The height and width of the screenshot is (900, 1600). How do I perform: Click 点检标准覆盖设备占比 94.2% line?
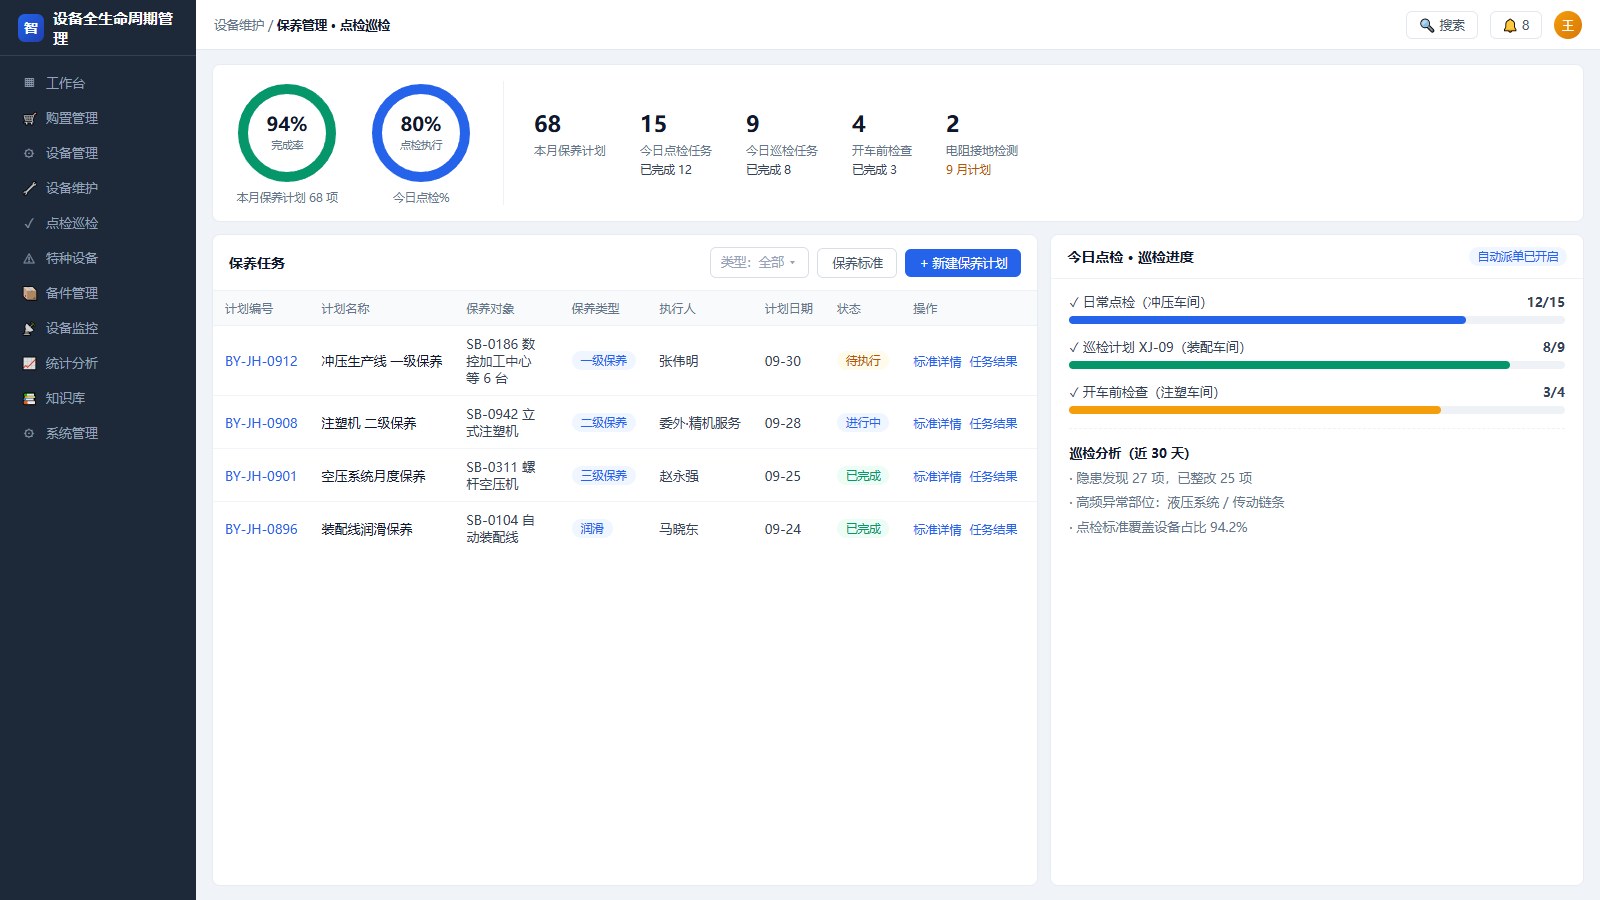(x=1158, y=527)
